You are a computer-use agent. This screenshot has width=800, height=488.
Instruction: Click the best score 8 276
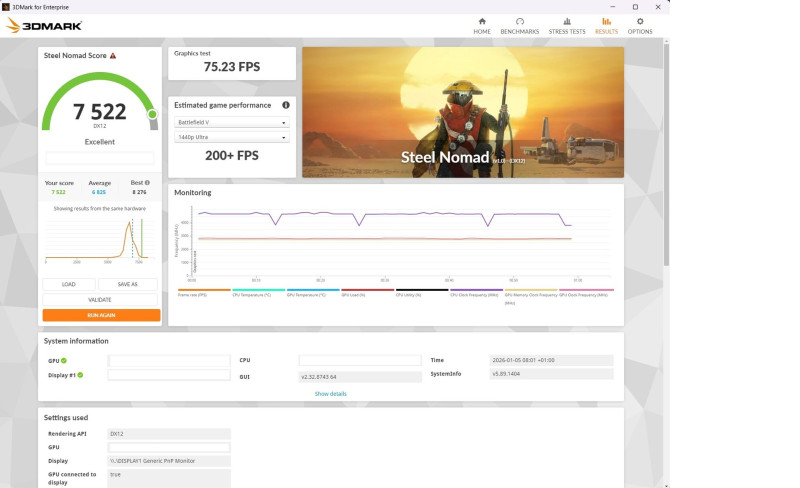139,192
